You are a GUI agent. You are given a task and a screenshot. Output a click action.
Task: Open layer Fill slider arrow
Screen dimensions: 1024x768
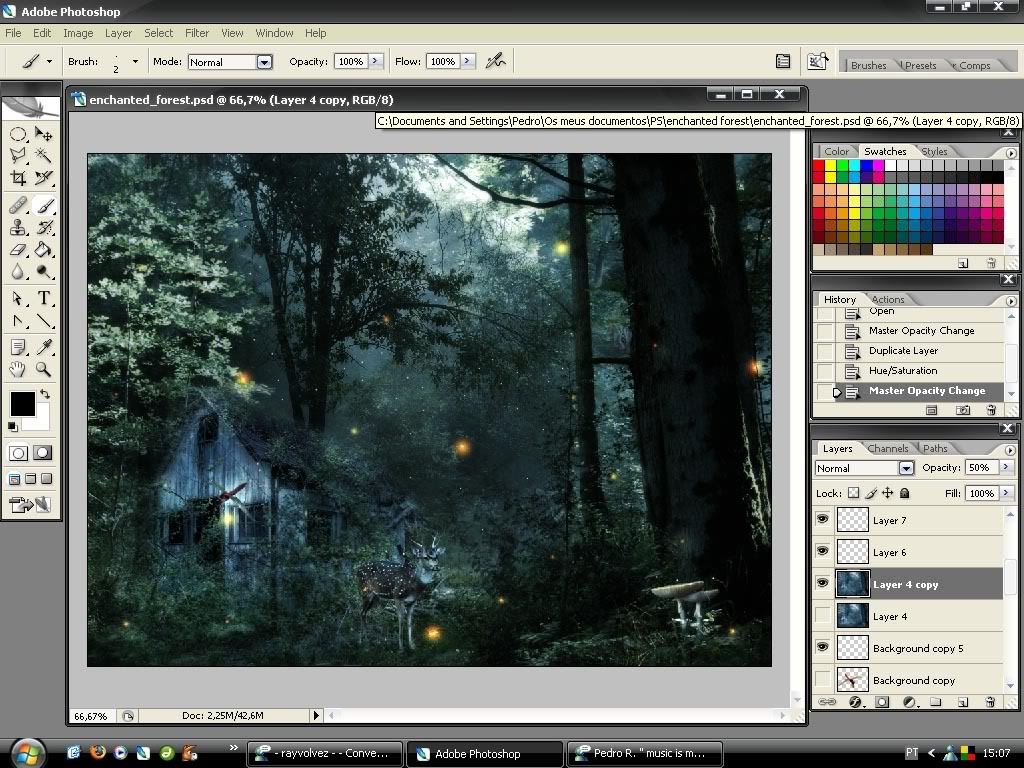(1006, 493)
